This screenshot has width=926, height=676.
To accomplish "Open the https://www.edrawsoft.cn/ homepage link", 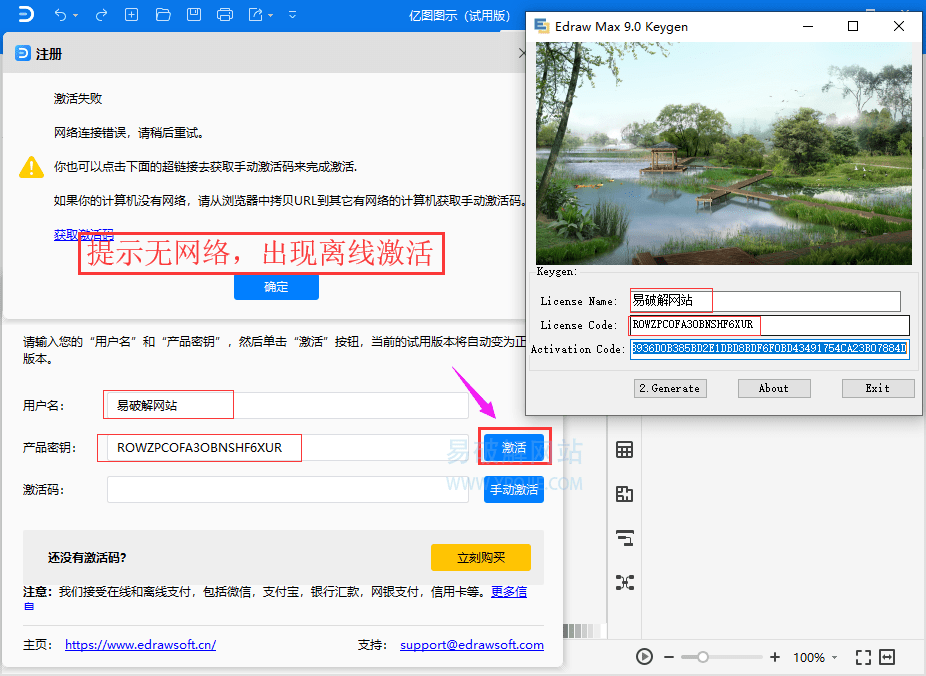I will coord(140,645).
